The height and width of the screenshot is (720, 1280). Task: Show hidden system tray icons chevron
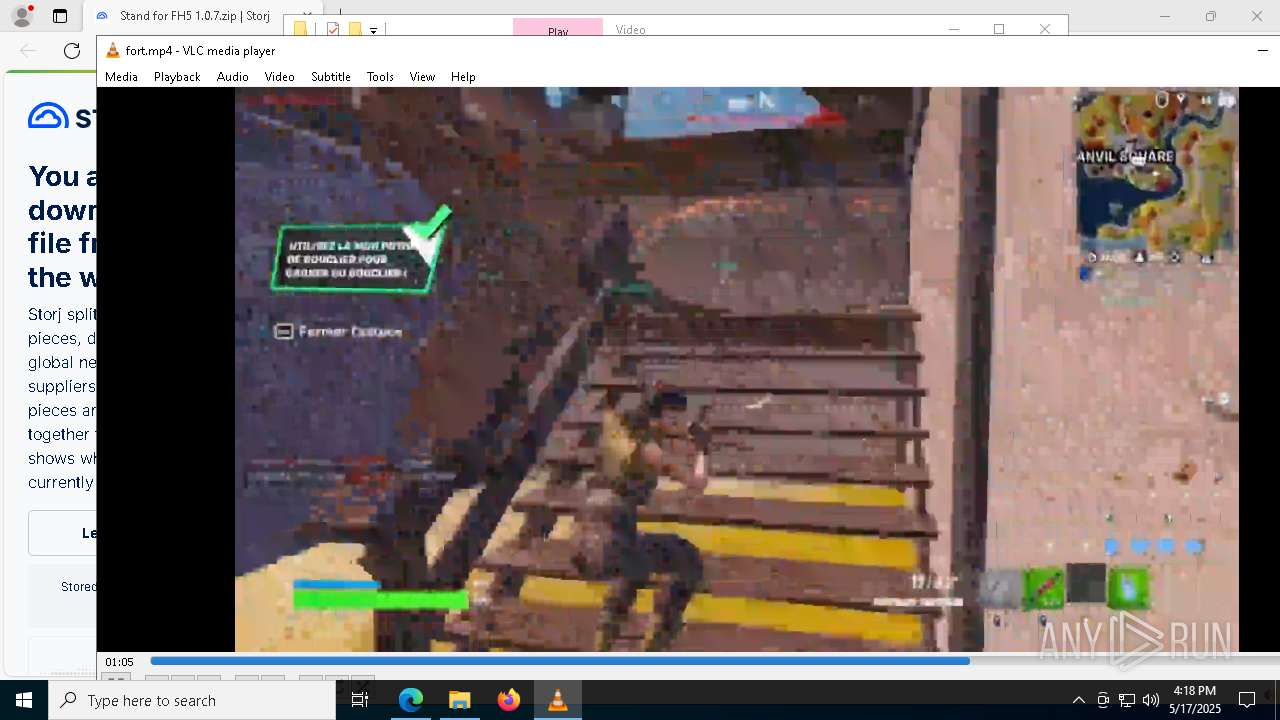(x=1078, y=700)
